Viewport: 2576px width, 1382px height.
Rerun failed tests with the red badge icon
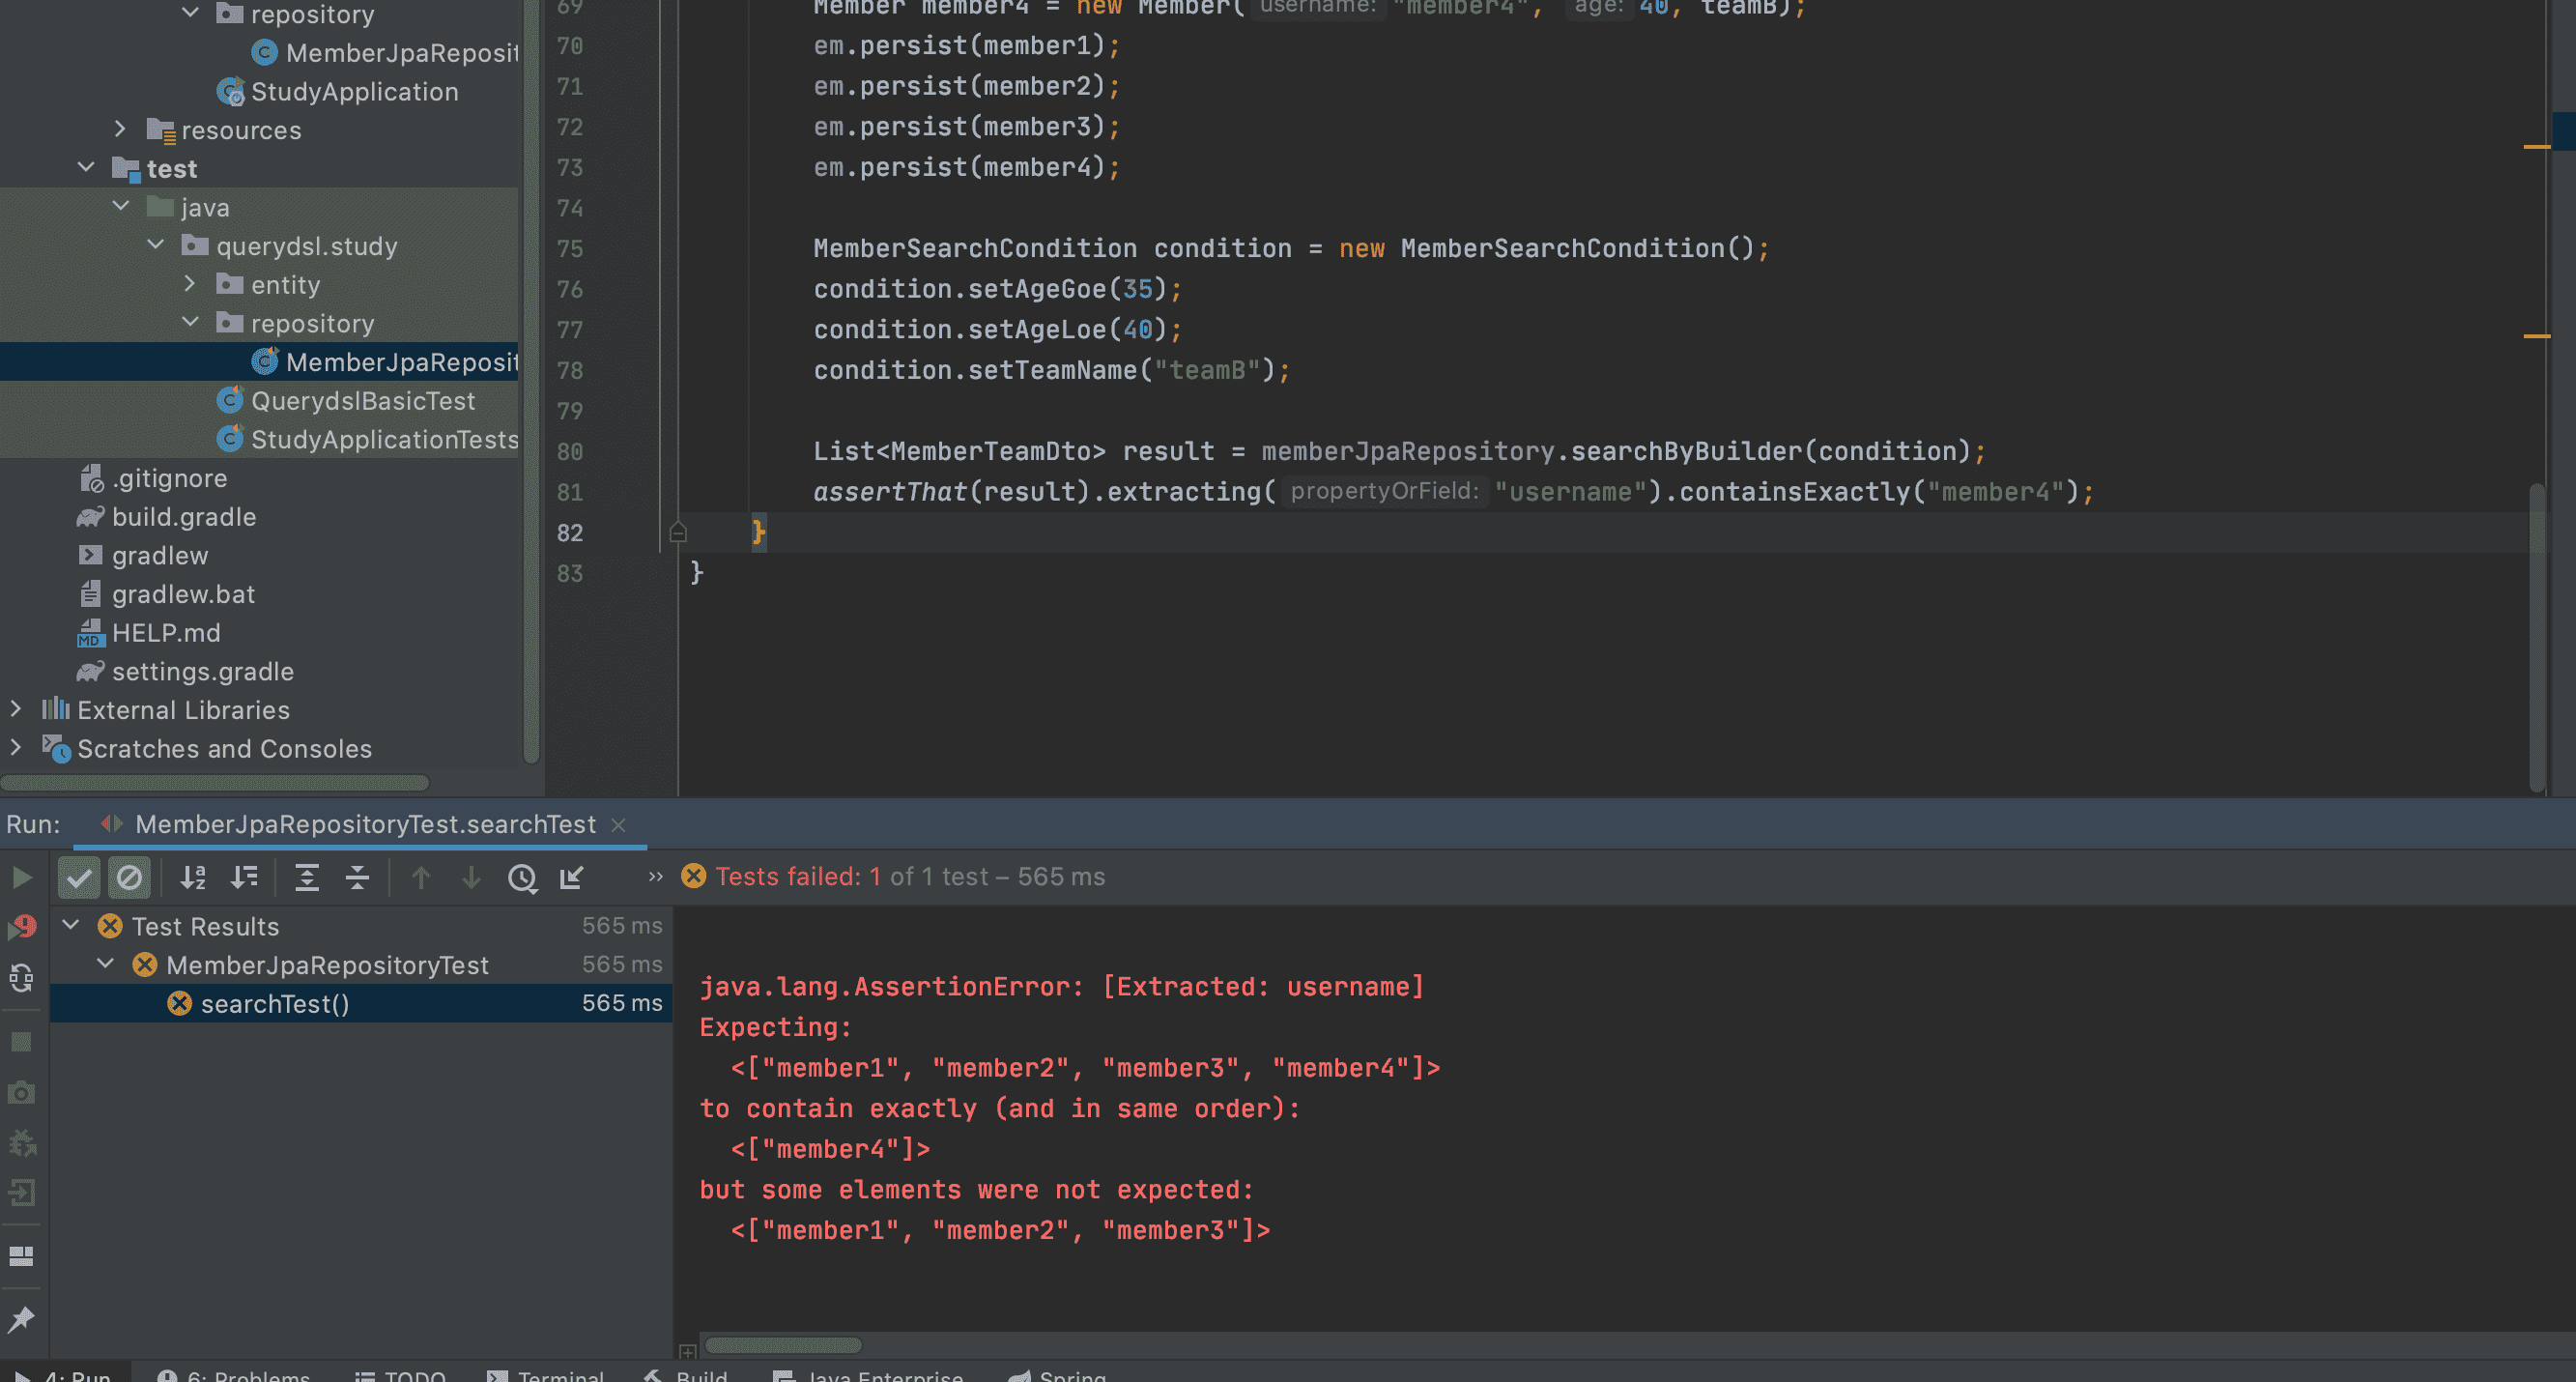(x=21, y=927)
